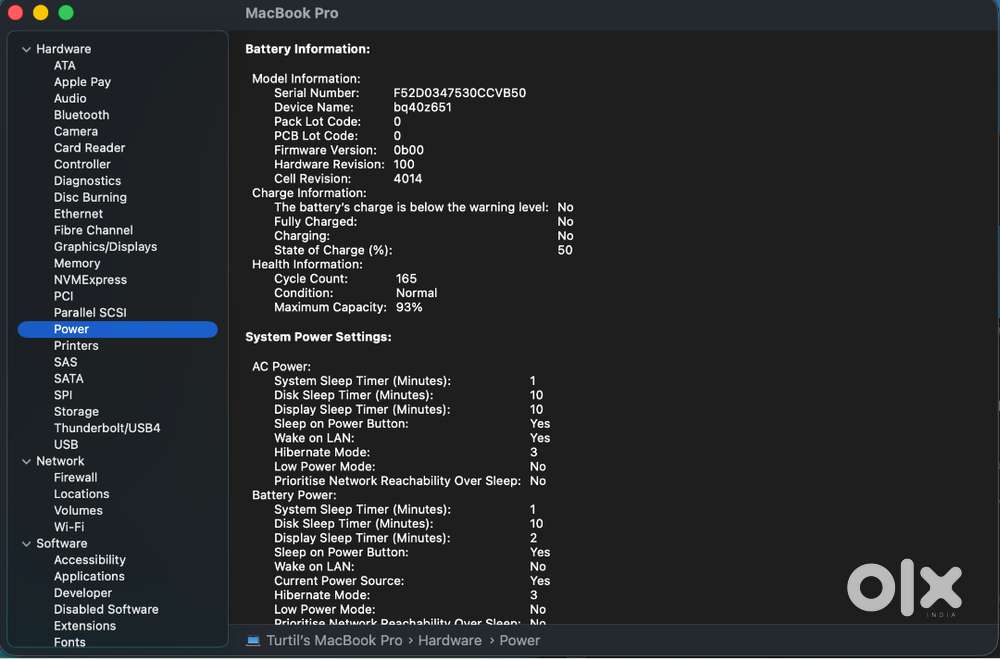The height and width of the screenshot is (659, 1000).
Task: Open Apple Pay hardware info
Action: click(82, 82)
